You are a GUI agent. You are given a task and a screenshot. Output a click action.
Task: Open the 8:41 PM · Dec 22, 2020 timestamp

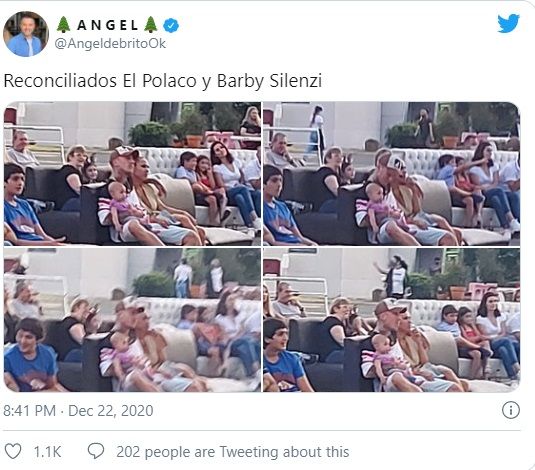(78, 410)
